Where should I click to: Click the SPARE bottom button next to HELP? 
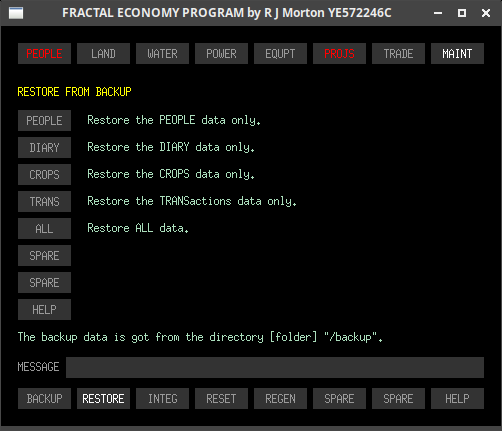point(398,398)
